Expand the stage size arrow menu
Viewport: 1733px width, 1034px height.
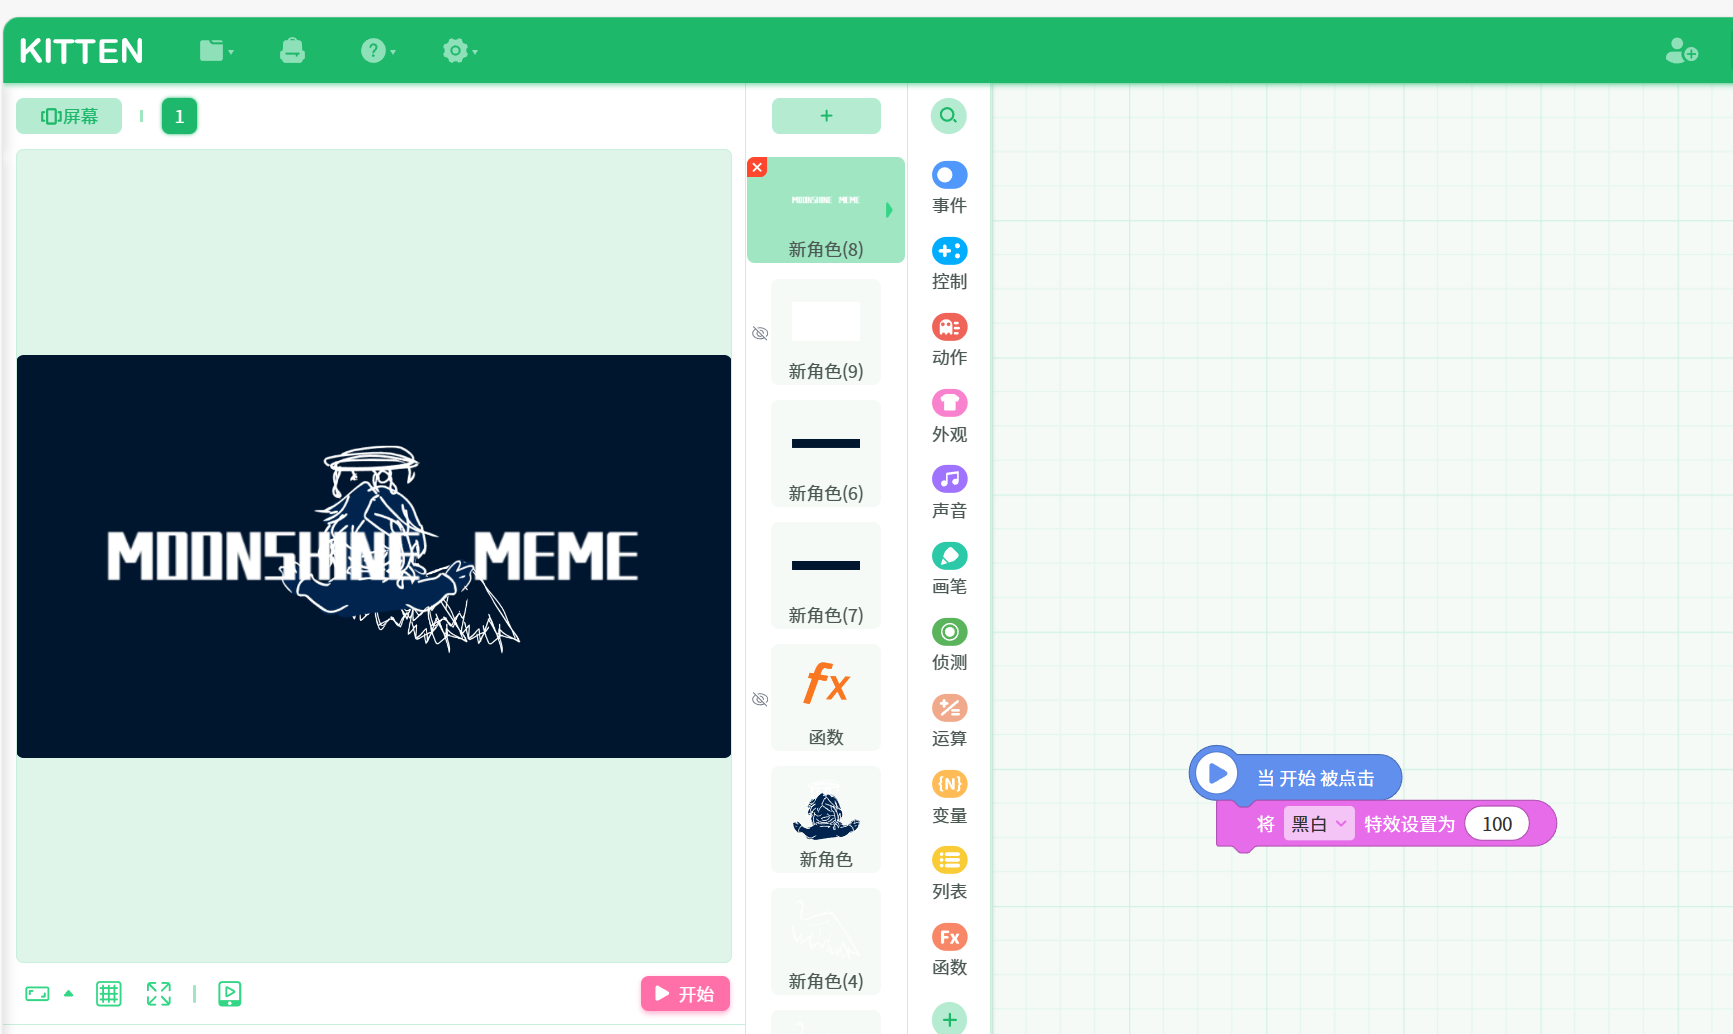point(69,994)
